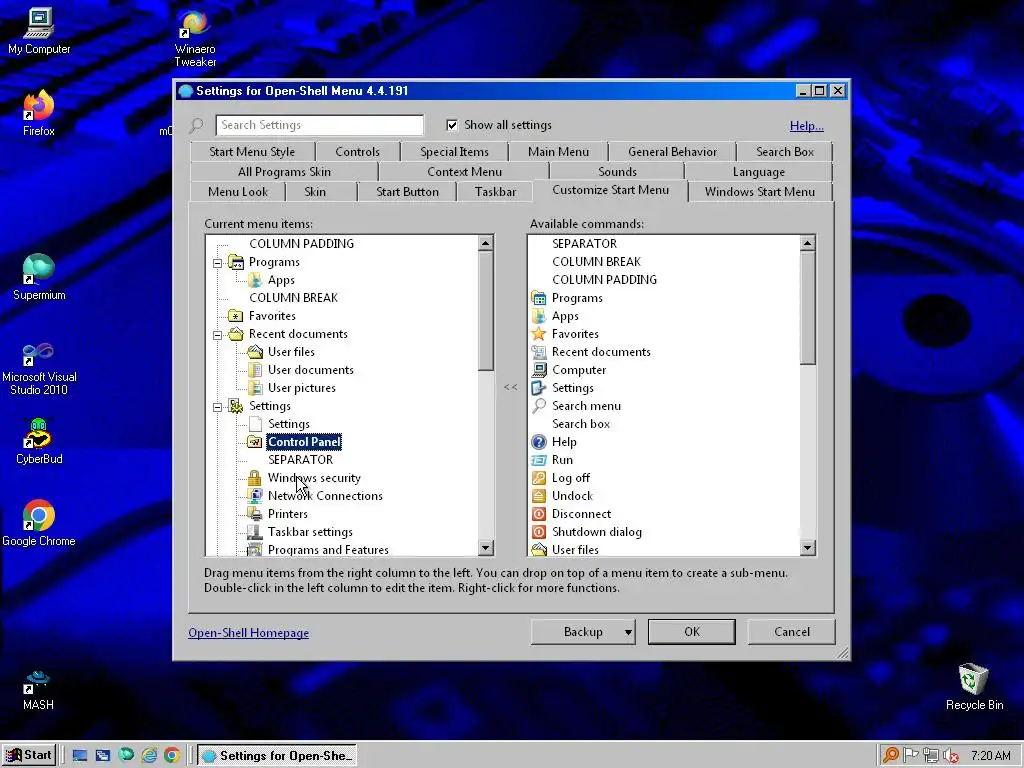Click the Windows security padlock icon
1024x768 pixels.
(x=255, y=478)
